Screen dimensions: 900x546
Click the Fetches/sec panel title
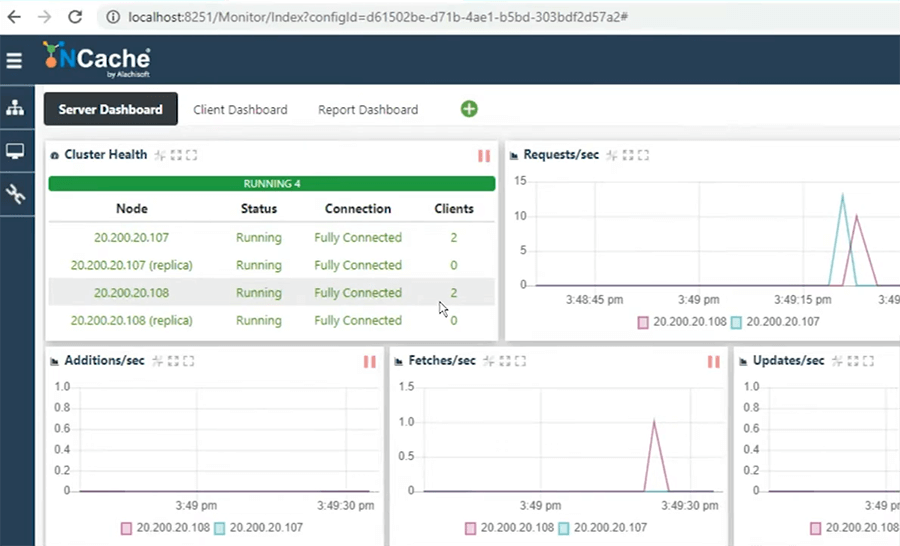click(442, 361)
